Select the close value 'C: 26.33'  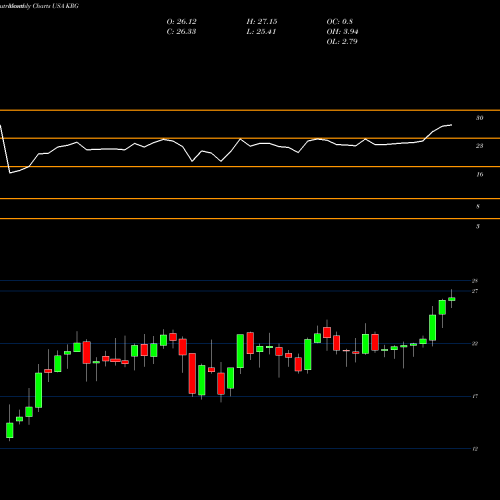[x=181, y=32]
